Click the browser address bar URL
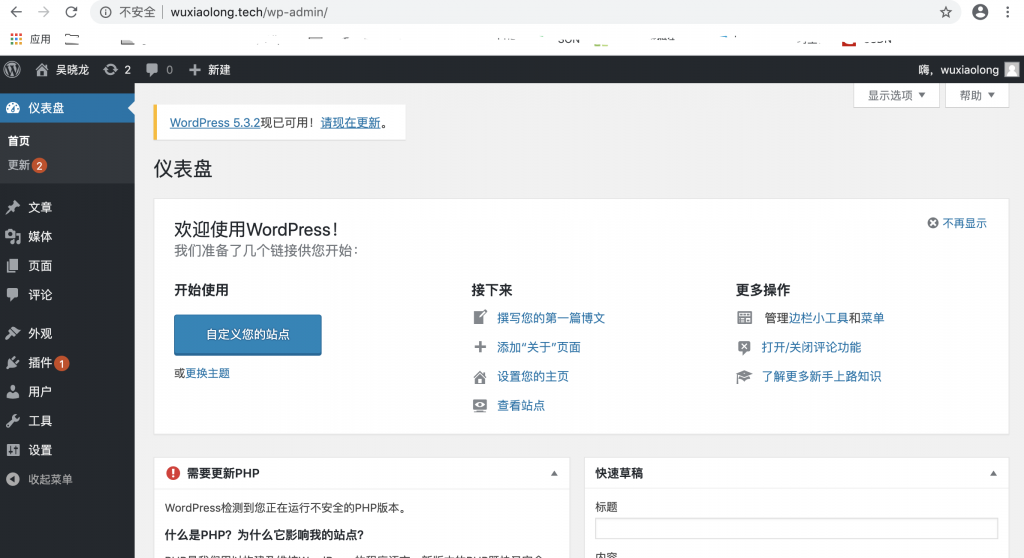Screen dimensions: 1024x558 (x=249, y=12)
